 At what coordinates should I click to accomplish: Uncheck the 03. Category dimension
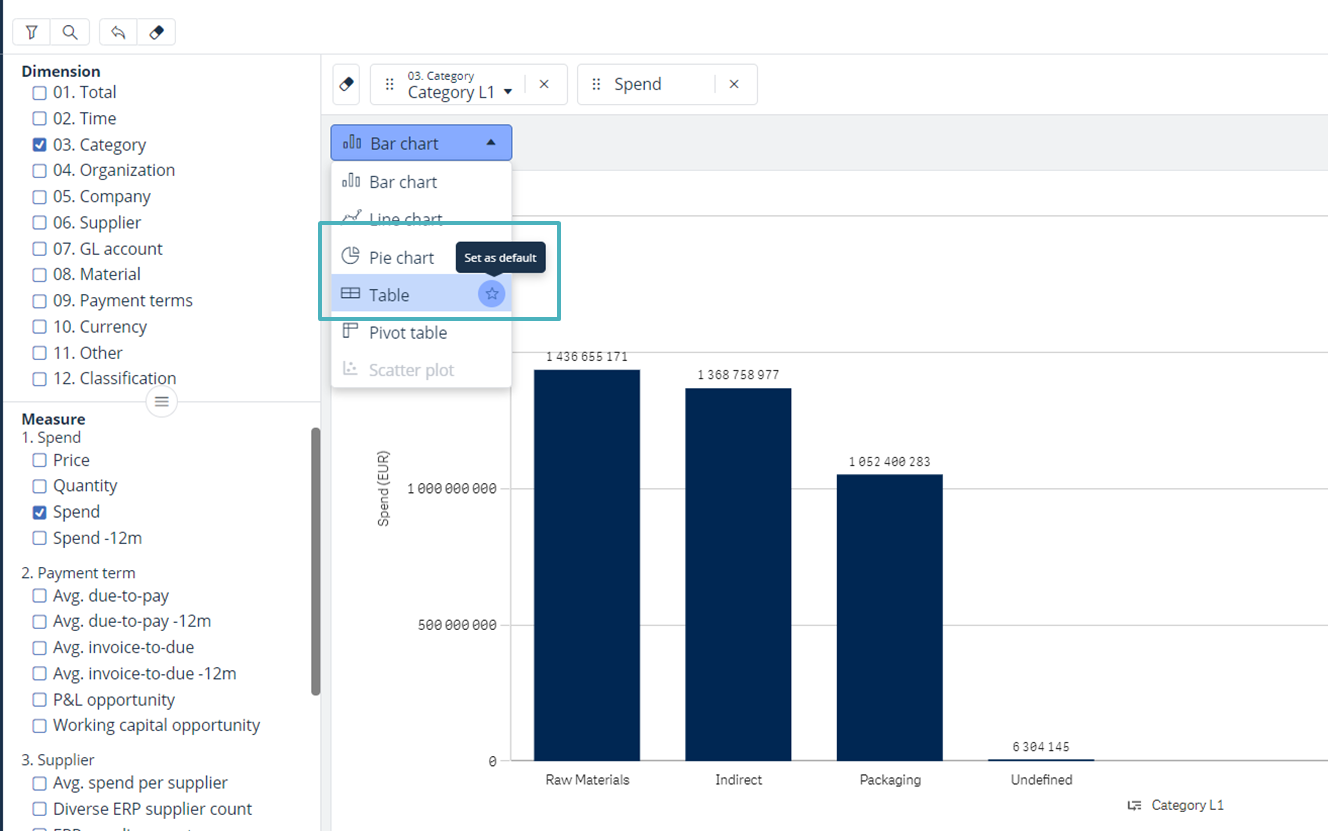pyautogui.click(x=40, y=145)
